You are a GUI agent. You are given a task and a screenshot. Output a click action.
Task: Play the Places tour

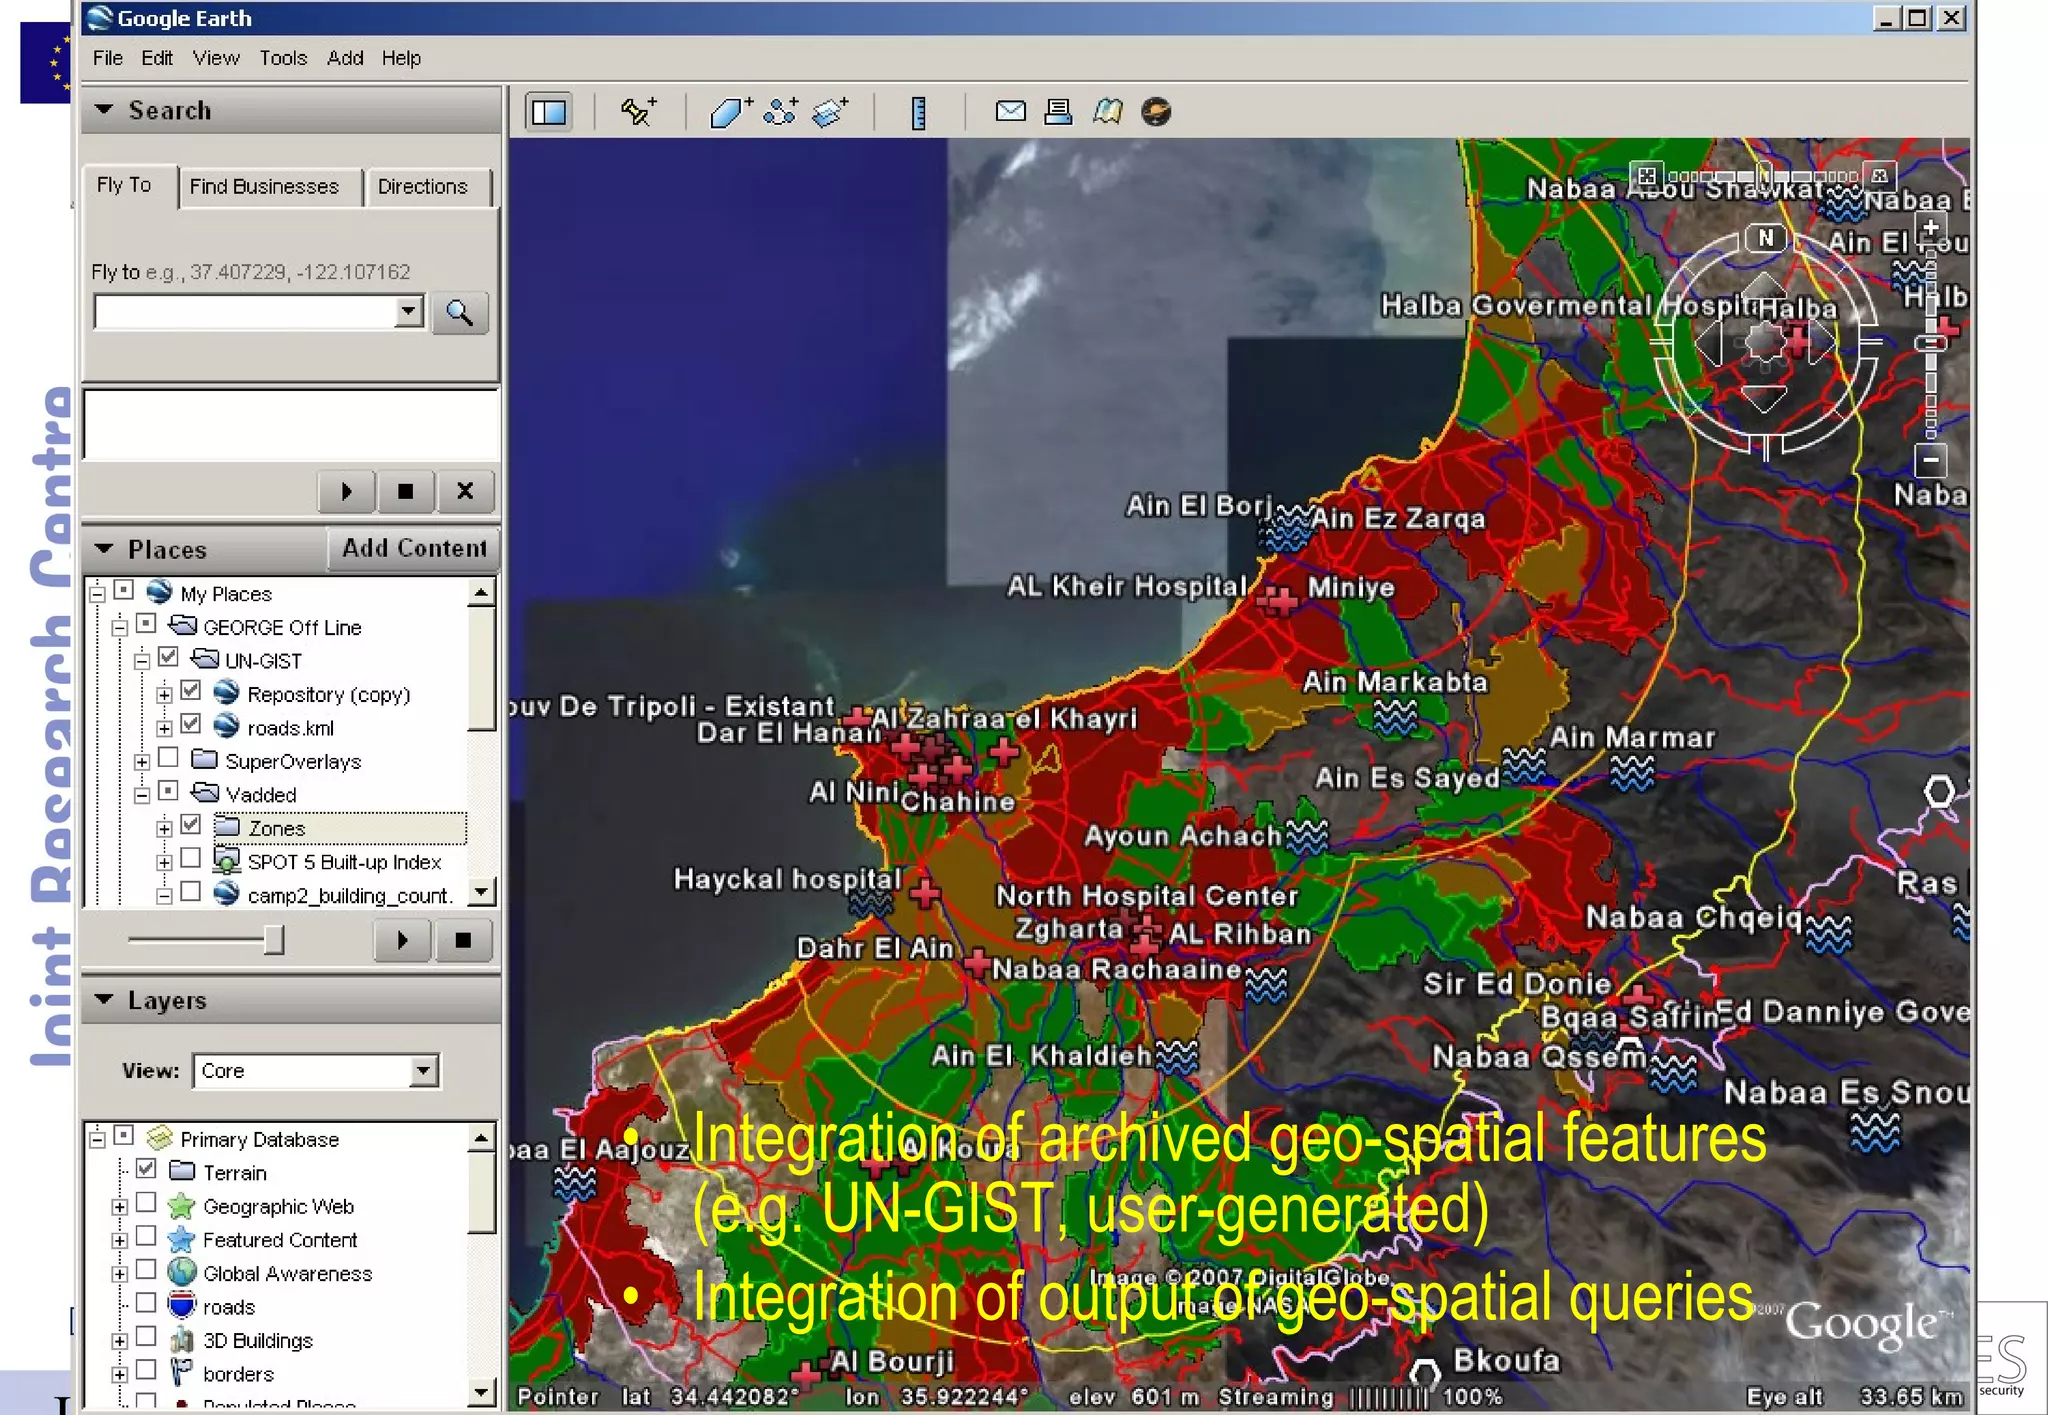402,940
